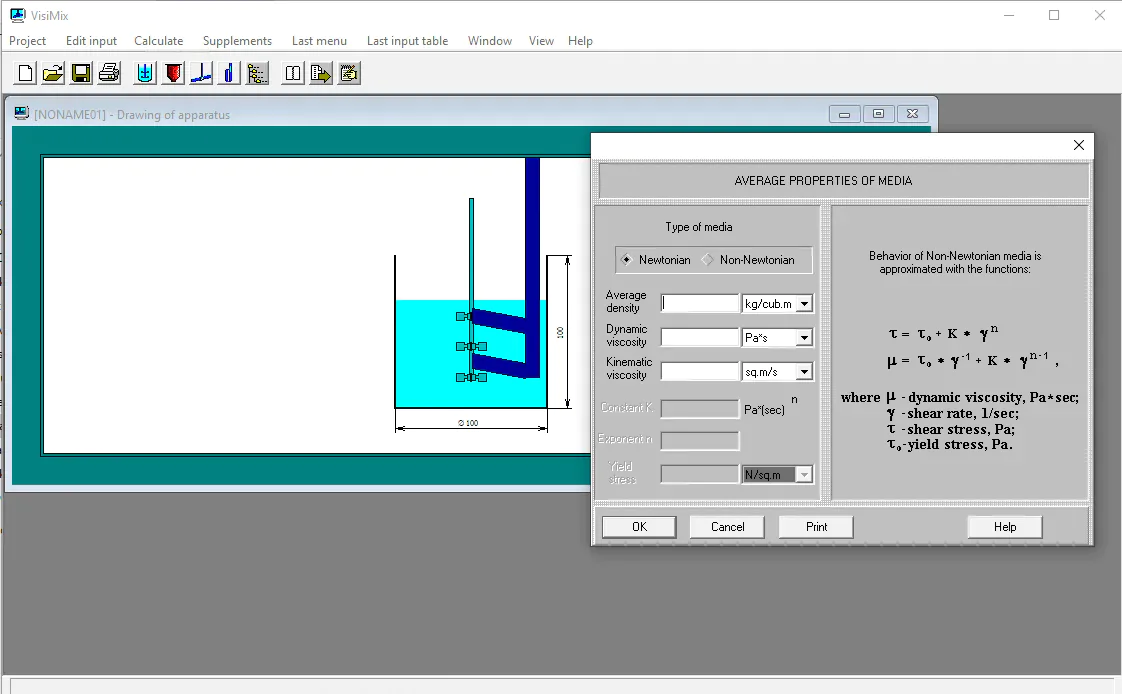Viewport: 1122px width, 694px height.
Task: Save project with the floppy disk icon
Action: point(81,73)
